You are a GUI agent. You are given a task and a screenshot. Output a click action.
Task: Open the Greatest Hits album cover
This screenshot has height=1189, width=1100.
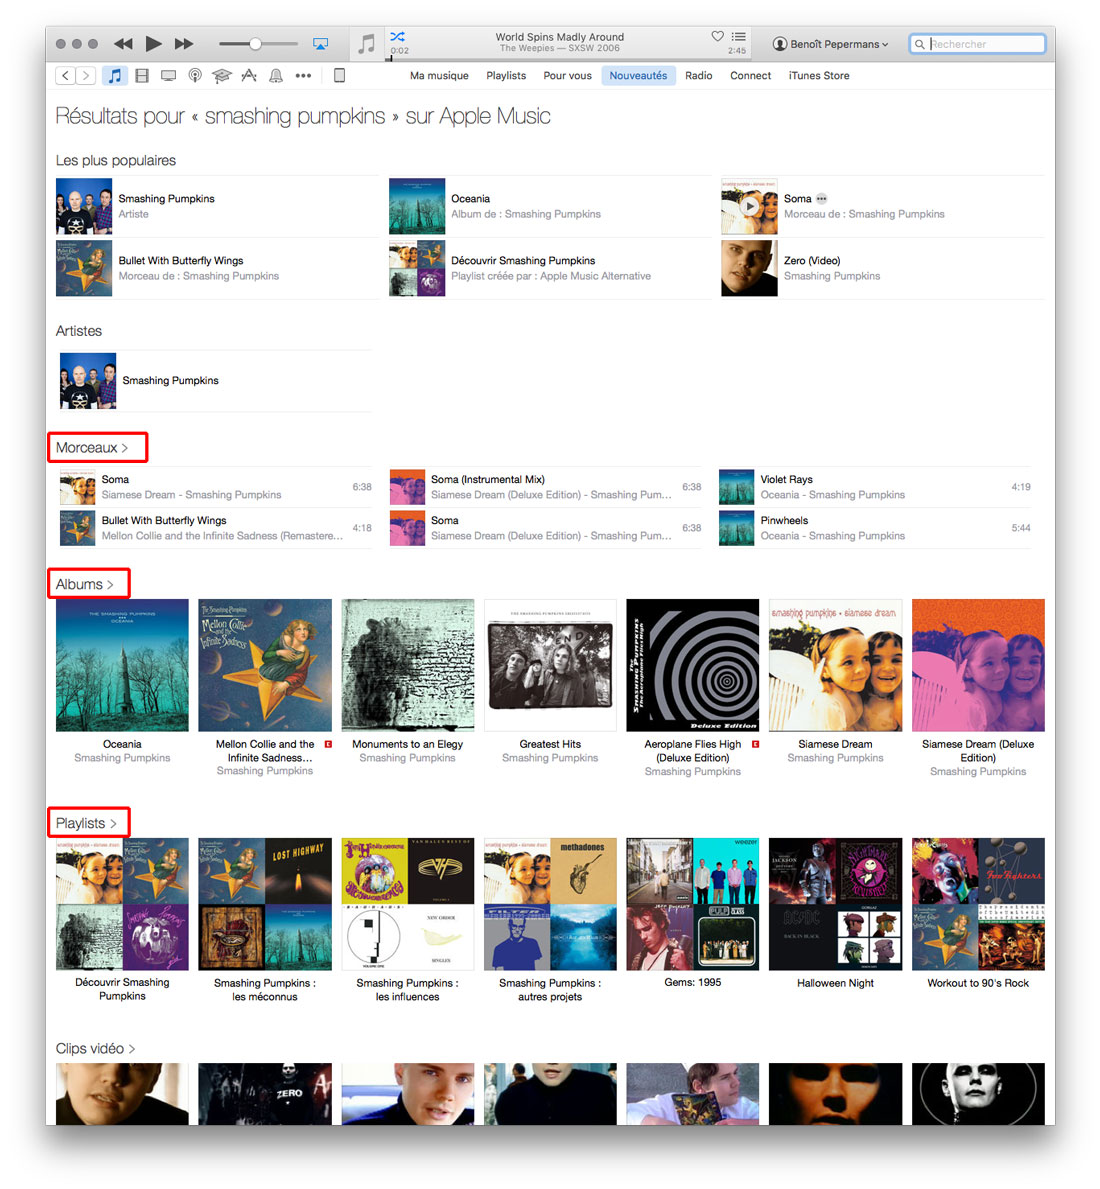click(550, 665)
